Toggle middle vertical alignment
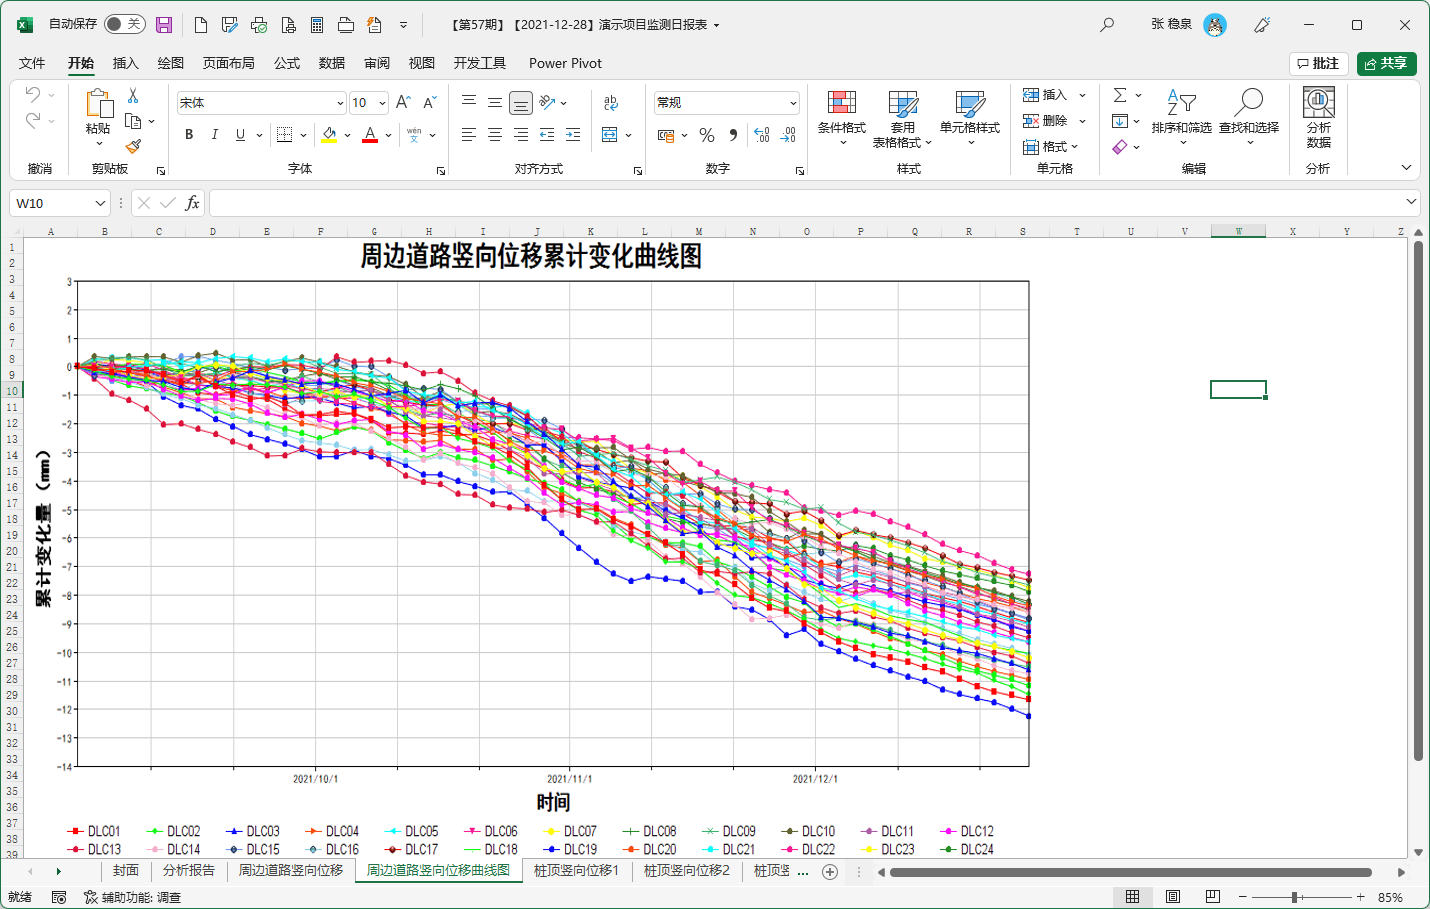This screenshot has height=909, width=1430. [x=495, y=102]
